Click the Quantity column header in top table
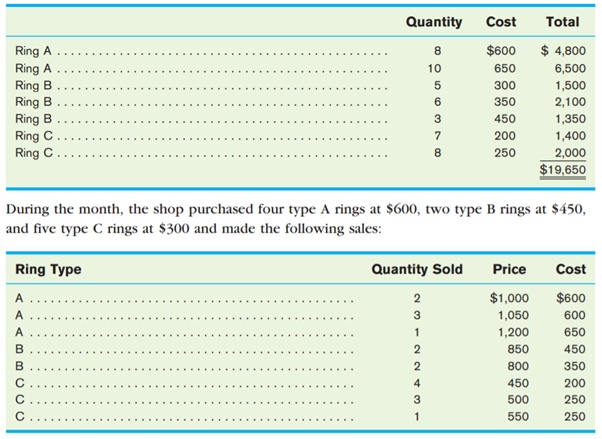 click(434, 22)
